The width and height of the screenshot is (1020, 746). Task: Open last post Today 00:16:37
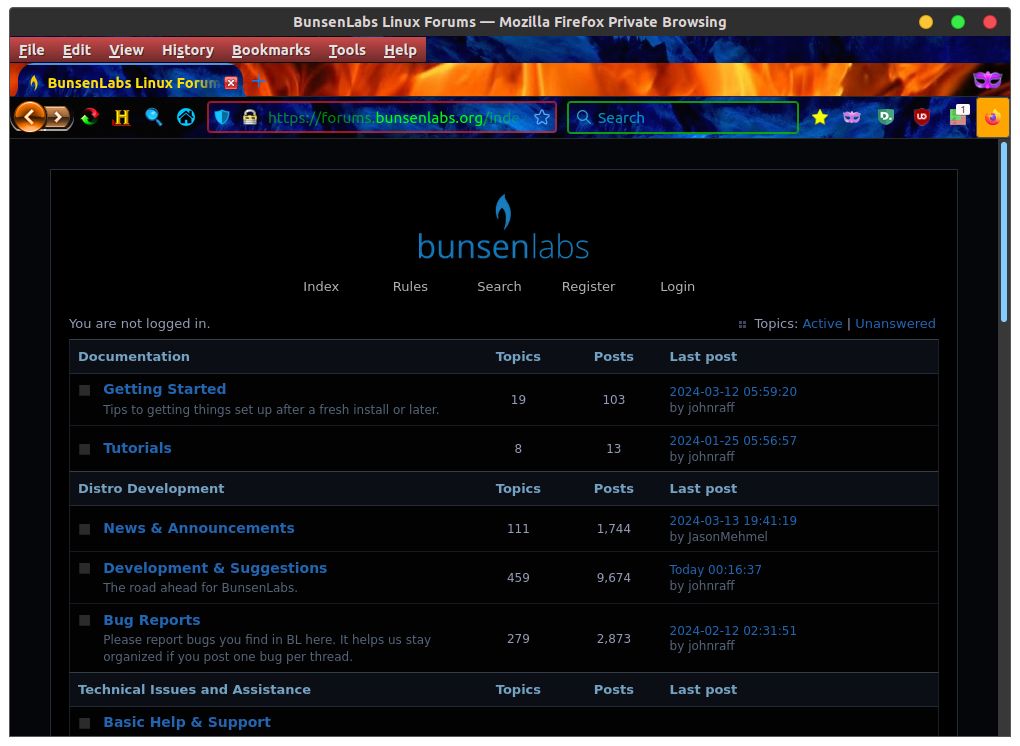[716, 570]
